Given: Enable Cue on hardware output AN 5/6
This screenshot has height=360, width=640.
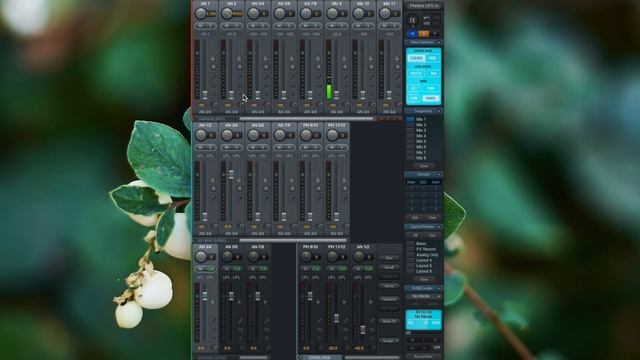Looking at the screenshot, I should pos(237,269).
